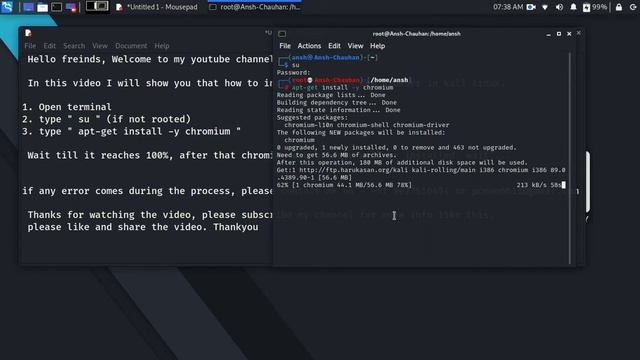Click 'Thanks for watching the video' line
Image resolution: width=640 pixels, height=360 pixels.
(x=150, y=215)
